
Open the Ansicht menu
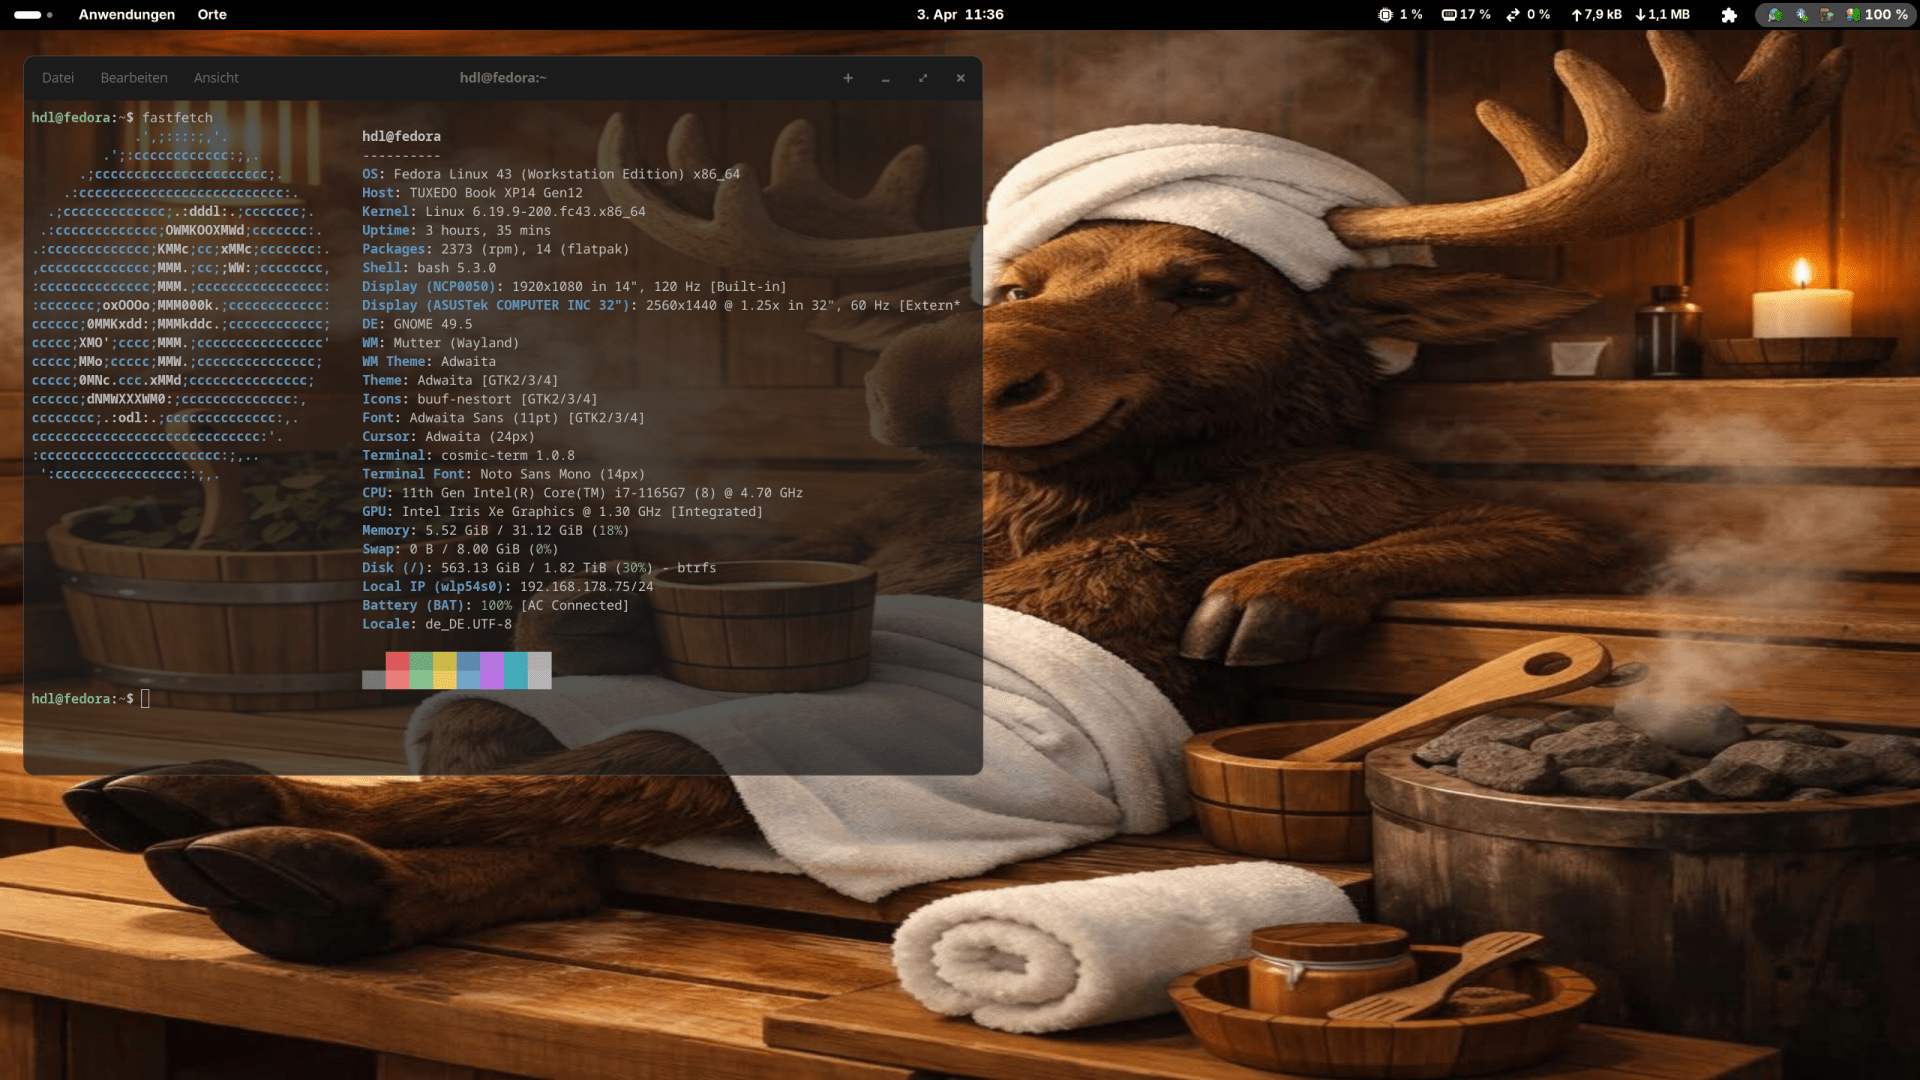tap(216, 78)
